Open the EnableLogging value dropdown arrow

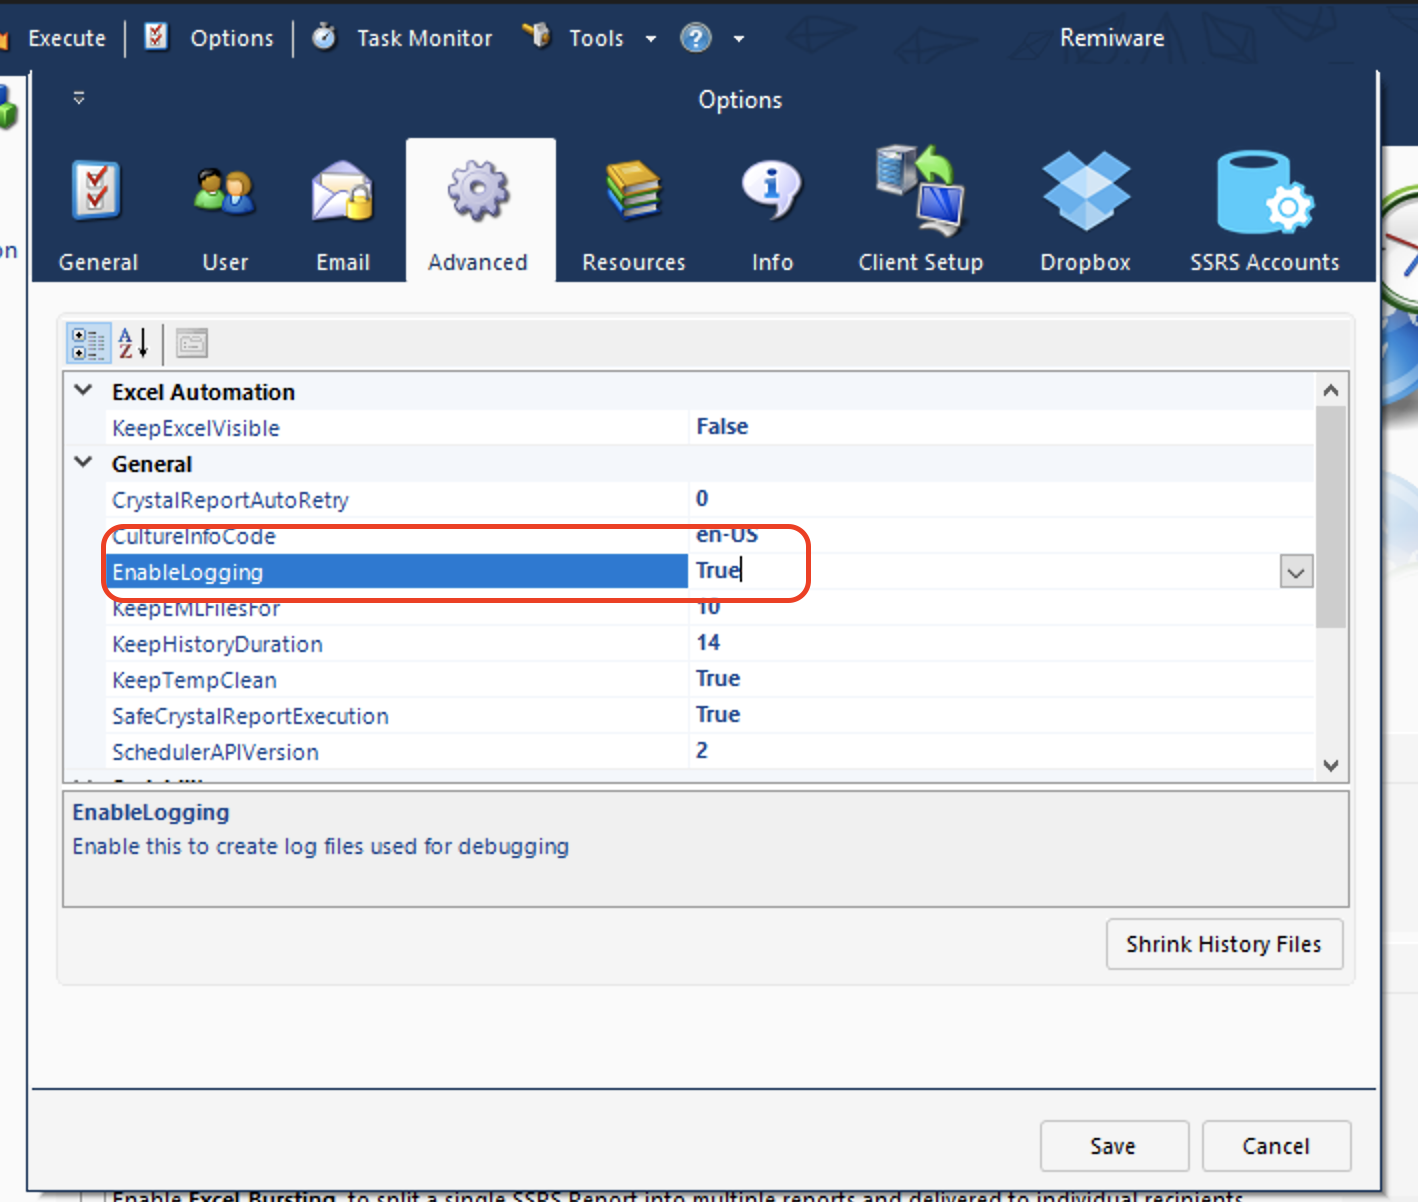[x=1296, y=573]
